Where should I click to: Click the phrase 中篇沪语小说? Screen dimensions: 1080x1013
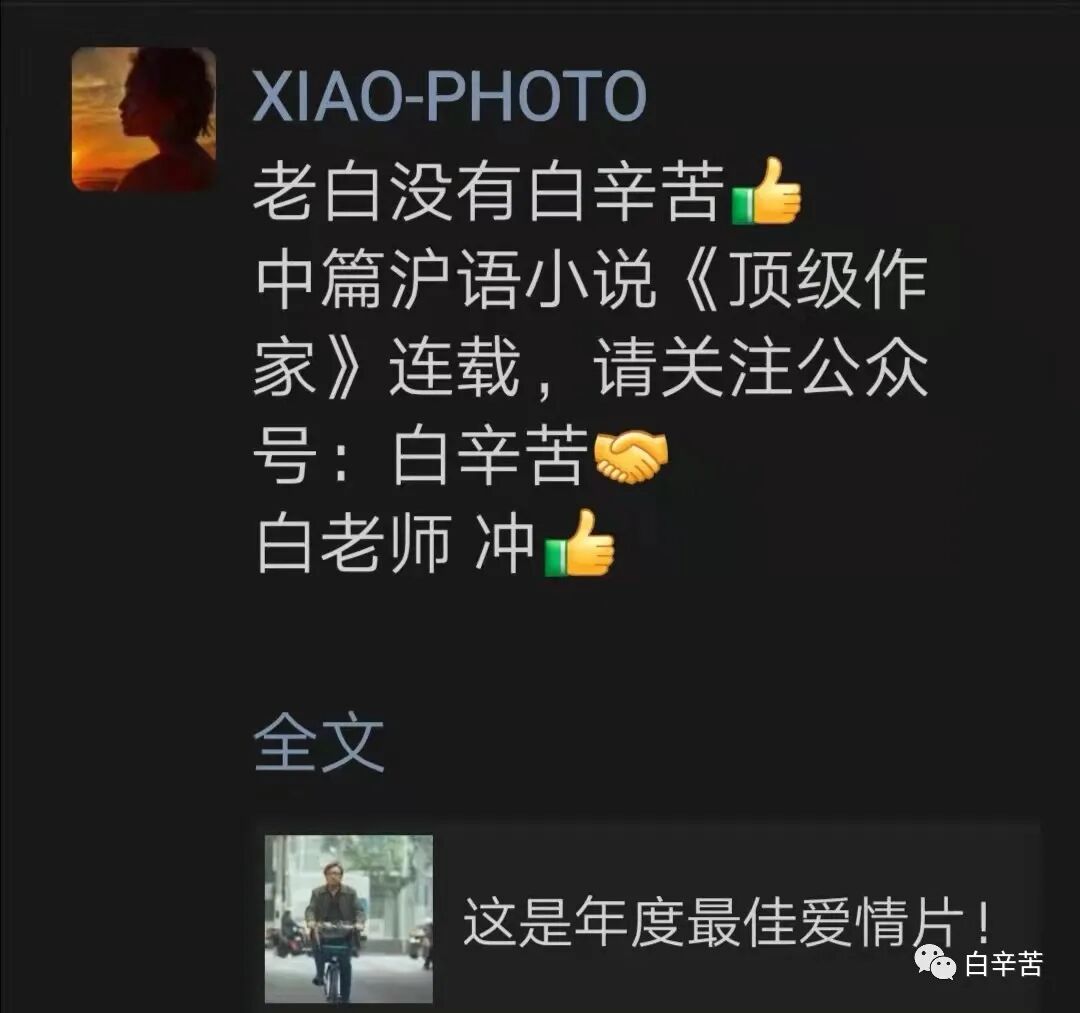click(455, 280)
